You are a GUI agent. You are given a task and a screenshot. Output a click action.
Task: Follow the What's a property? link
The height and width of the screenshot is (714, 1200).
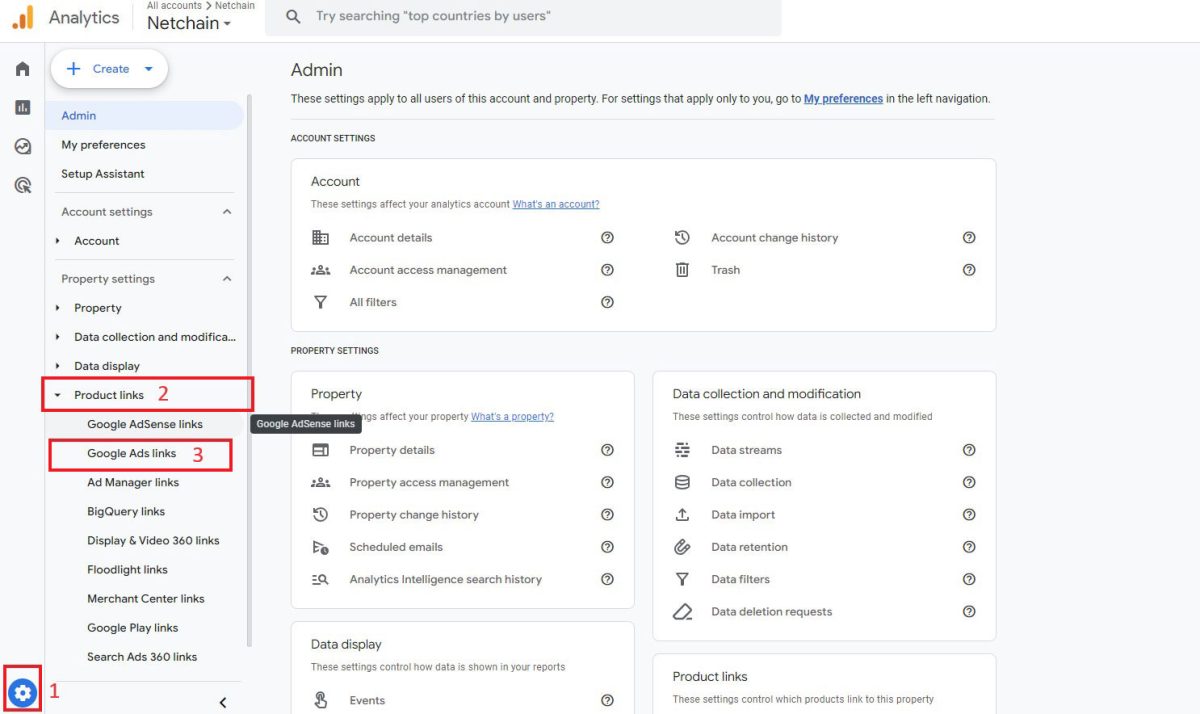(512, 416)
